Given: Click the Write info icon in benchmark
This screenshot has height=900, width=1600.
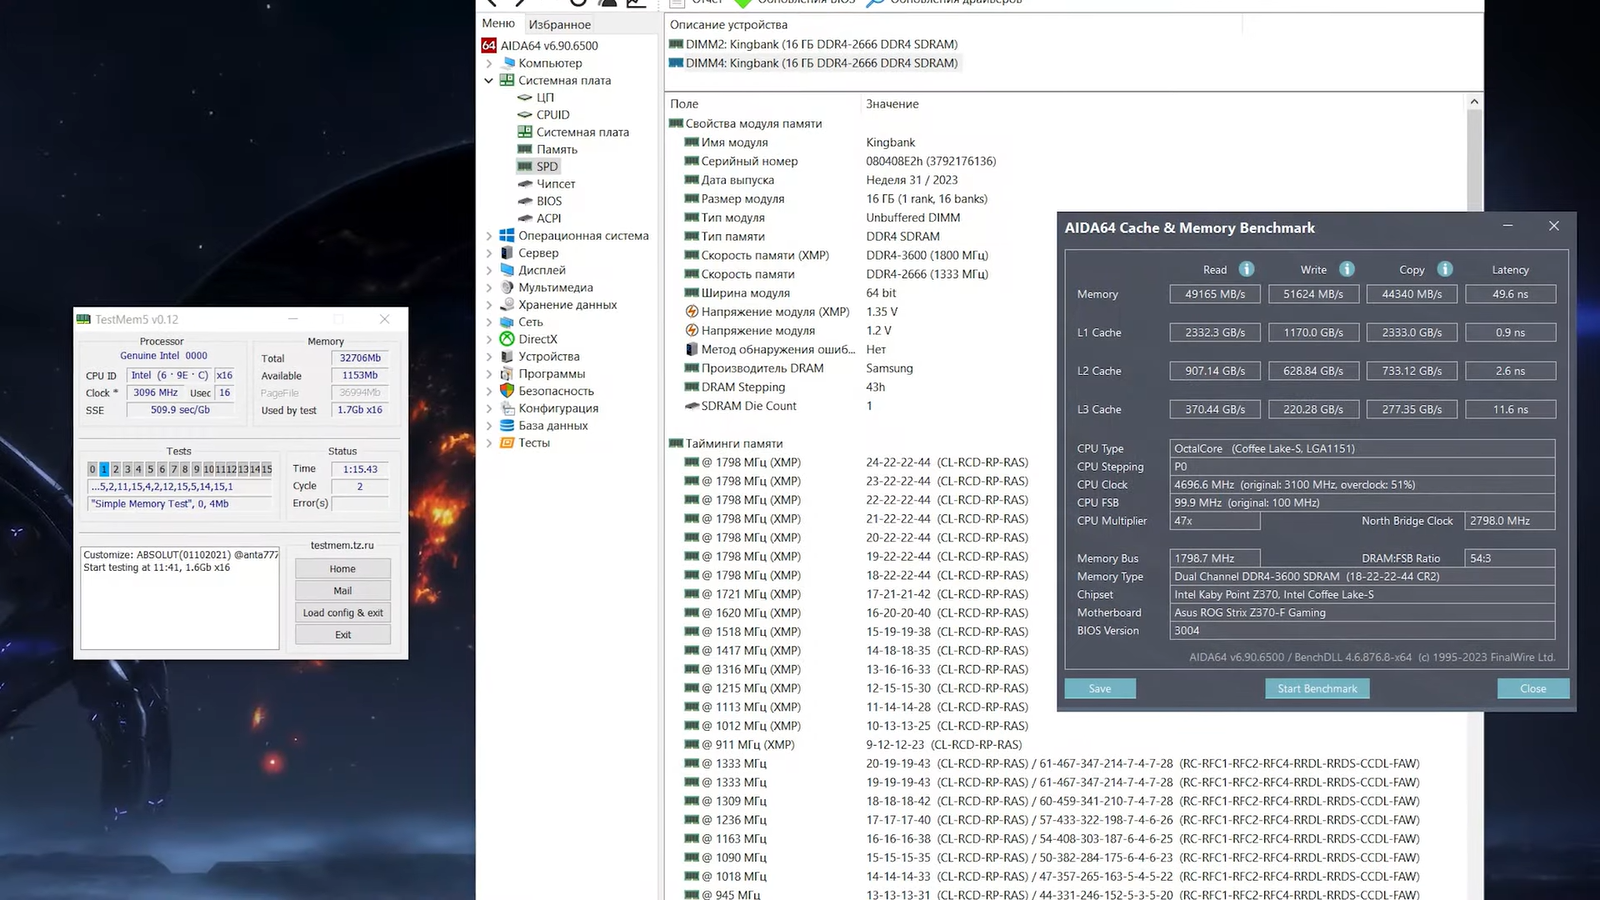Looking at the screenshot, I should pos(1347,269).
